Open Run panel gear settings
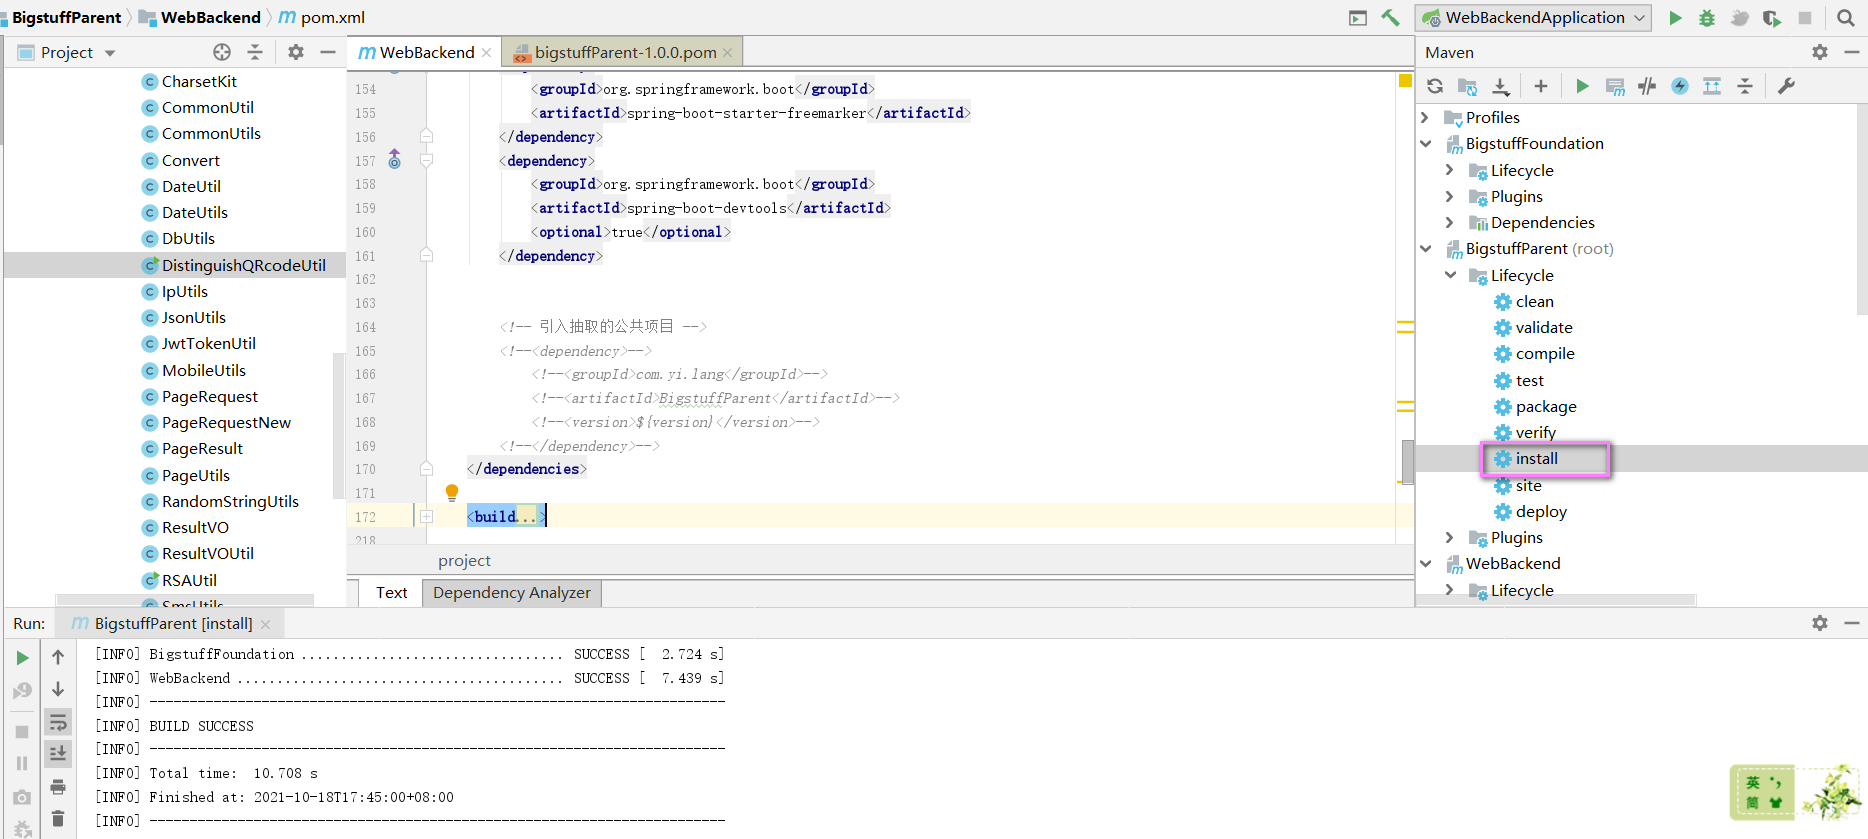The height and width of the screenshot is (839, 1868). [1820, 623]
